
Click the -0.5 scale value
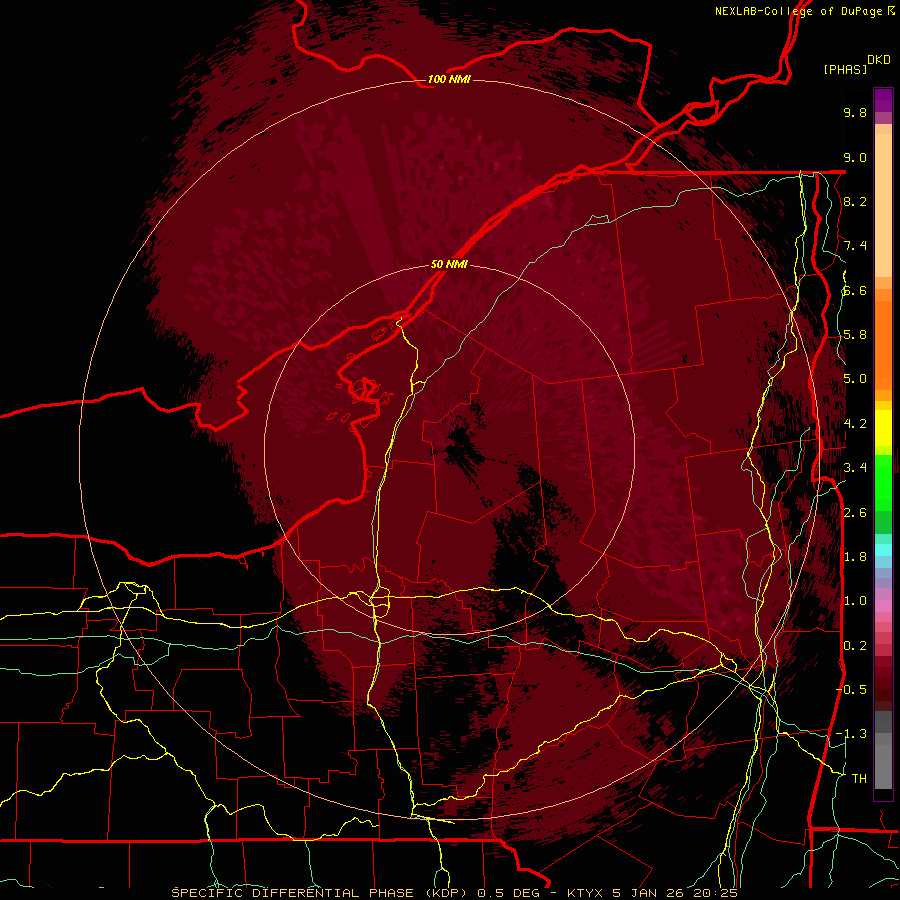click(851, 690)
